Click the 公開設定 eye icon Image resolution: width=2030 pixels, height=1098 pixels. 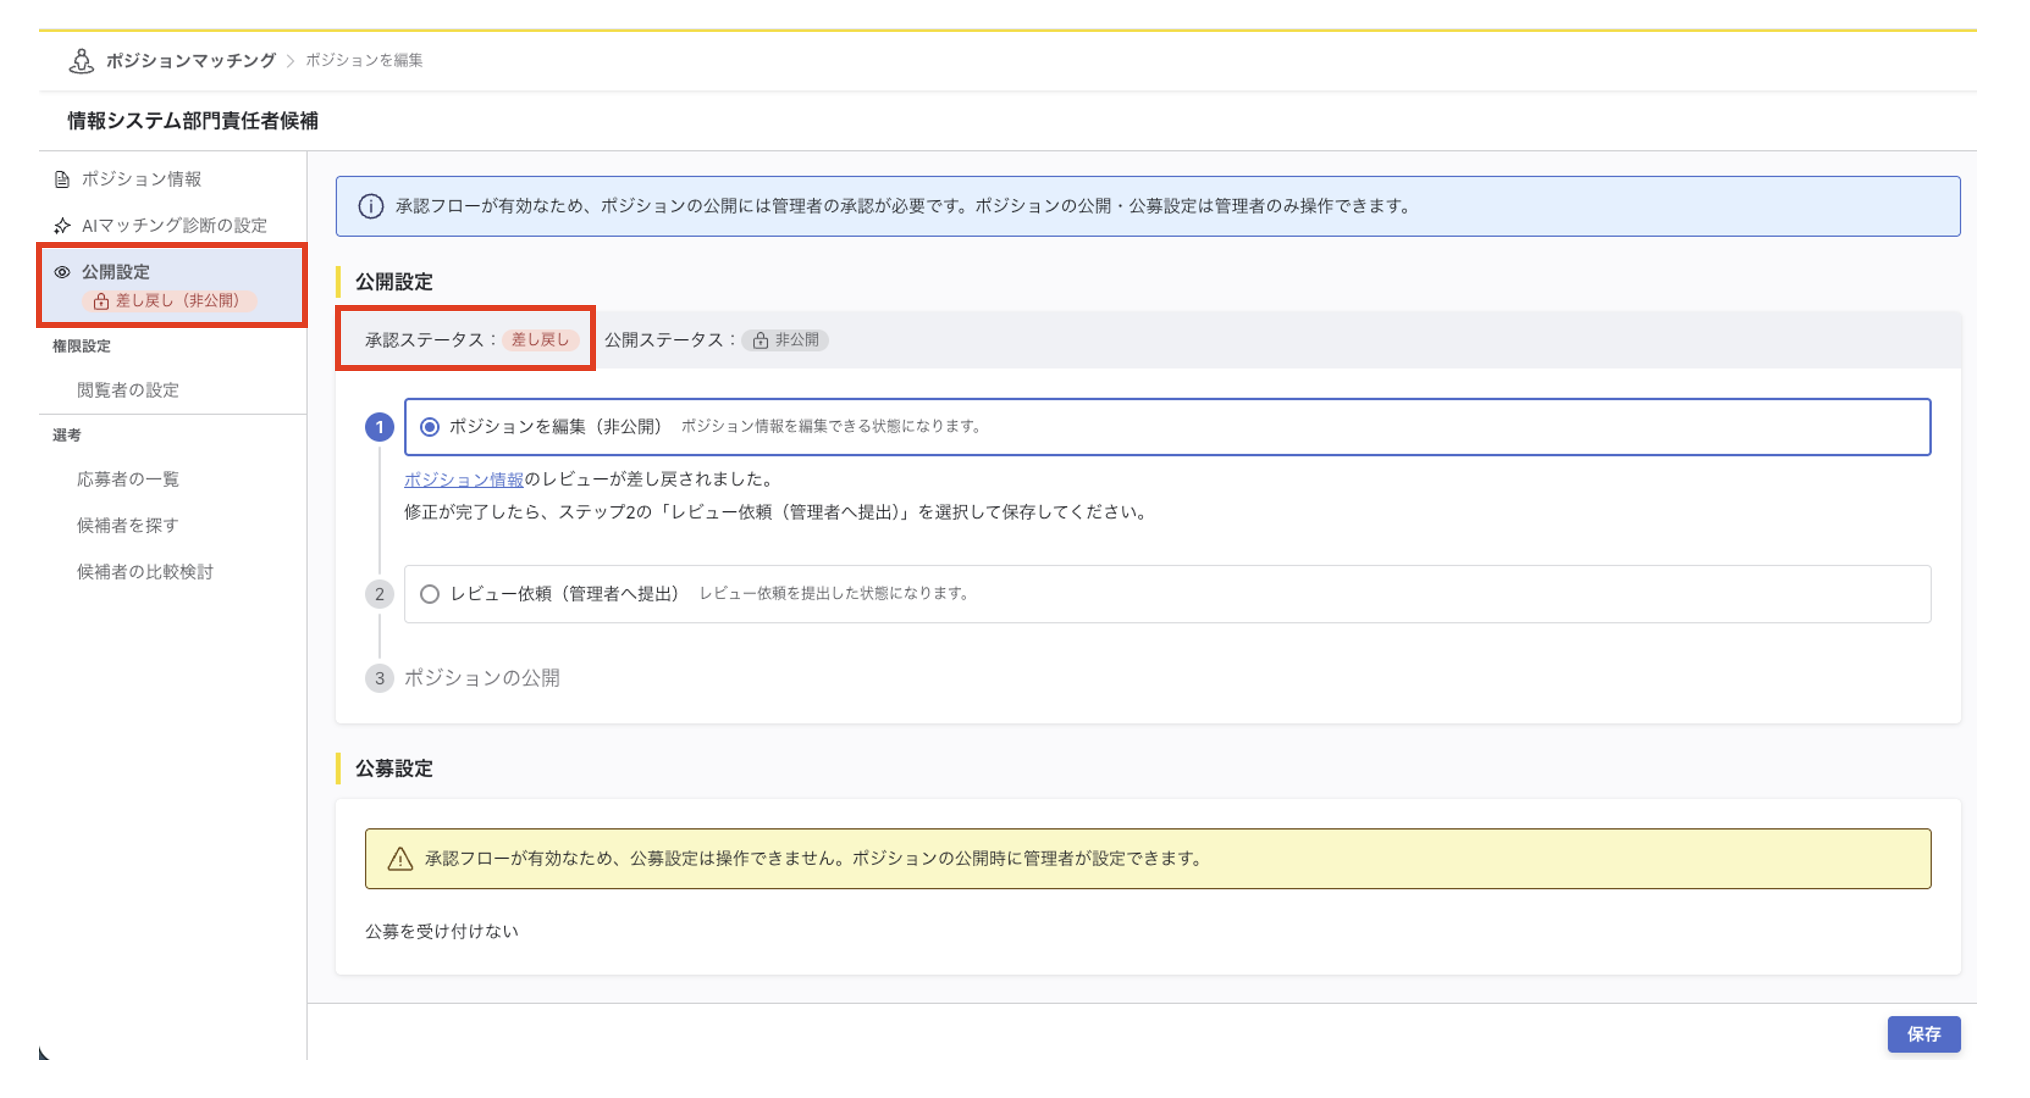pyautogui.click(x=62, y=272)
